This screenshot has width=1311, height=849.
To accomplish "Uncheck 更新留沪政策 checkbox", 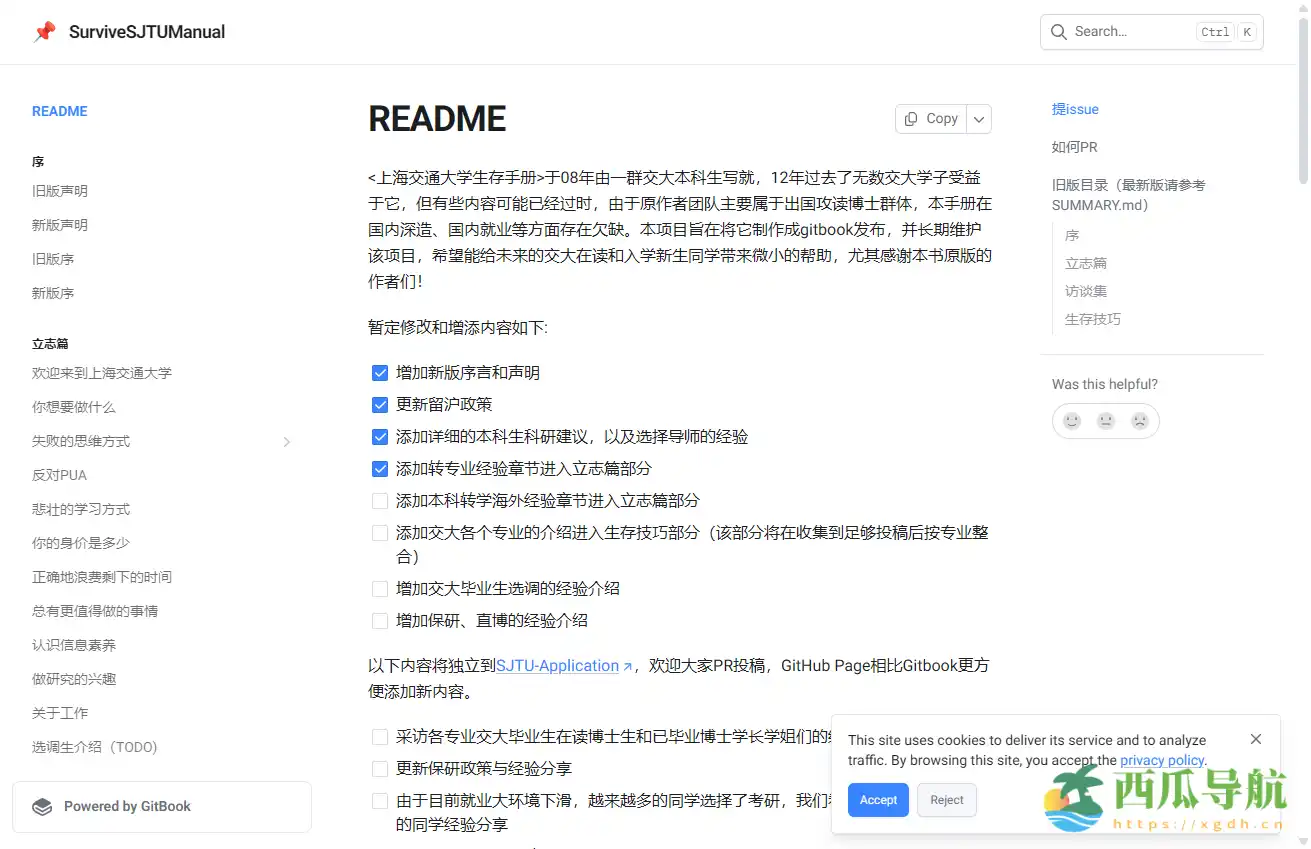I will point(380,404).
